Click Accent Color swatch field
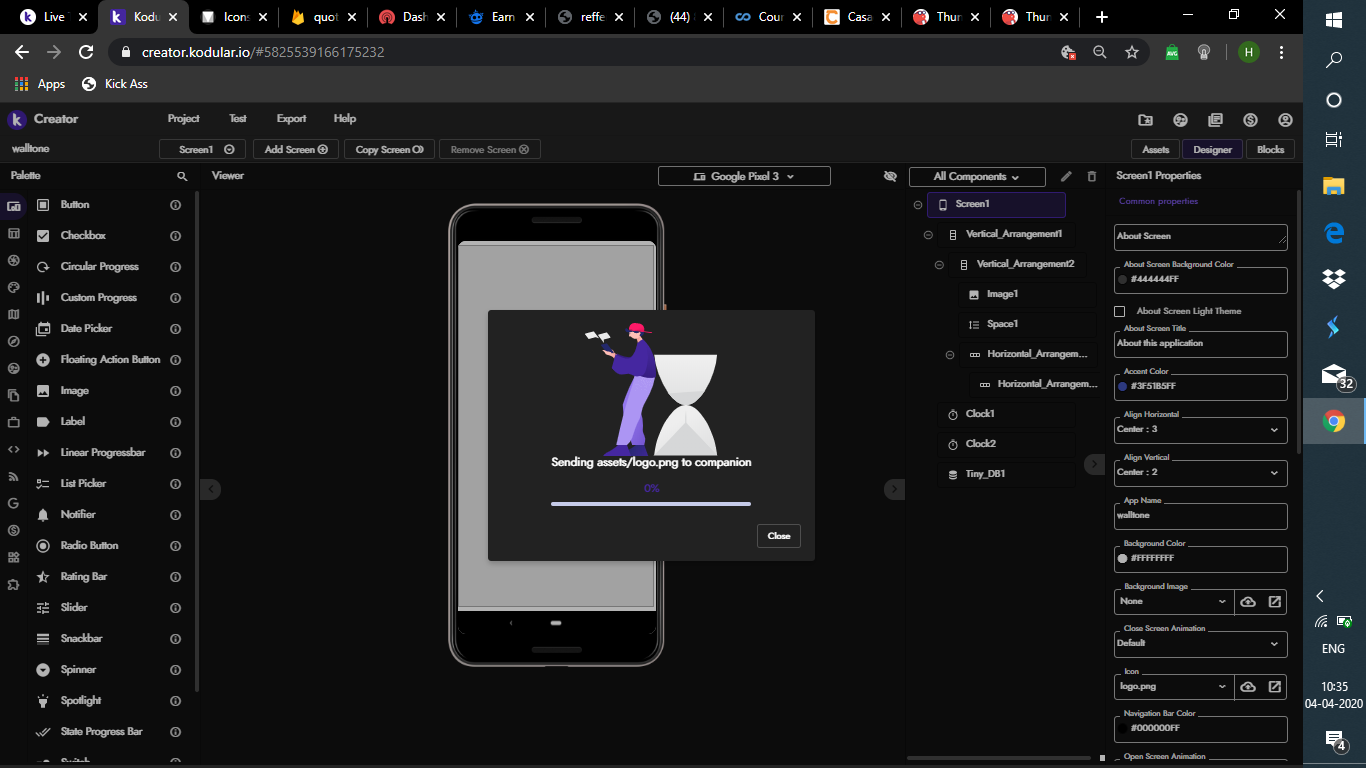Screen dimensions: 1366x768 pos(1201,387)
